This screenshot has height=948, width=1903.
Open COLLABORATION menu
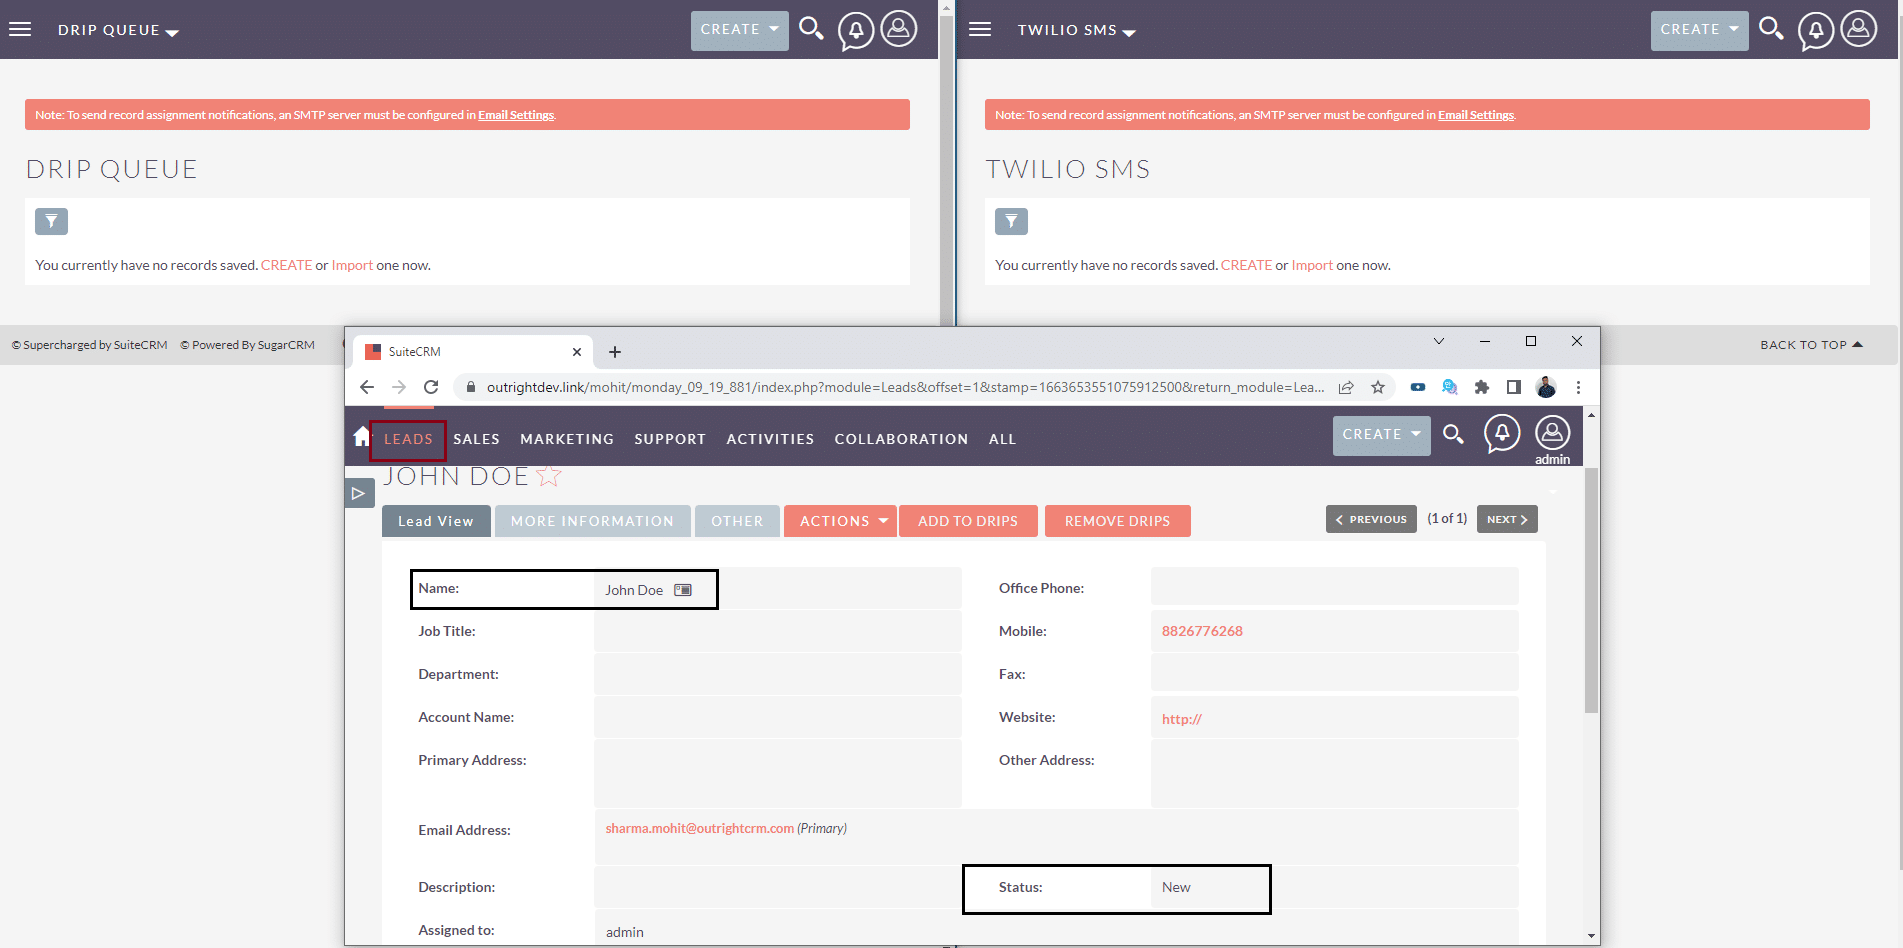(x=901, y=439)
